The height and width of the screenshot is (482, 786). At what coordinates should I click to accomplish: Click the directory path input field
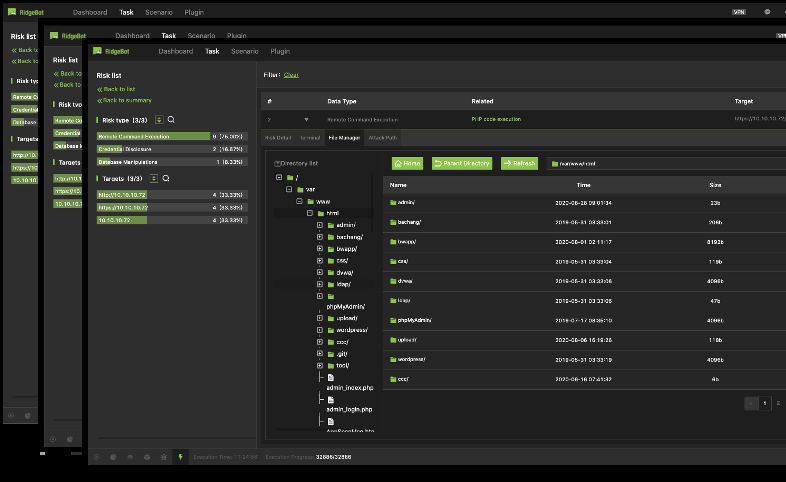click(x=667, y=163)
